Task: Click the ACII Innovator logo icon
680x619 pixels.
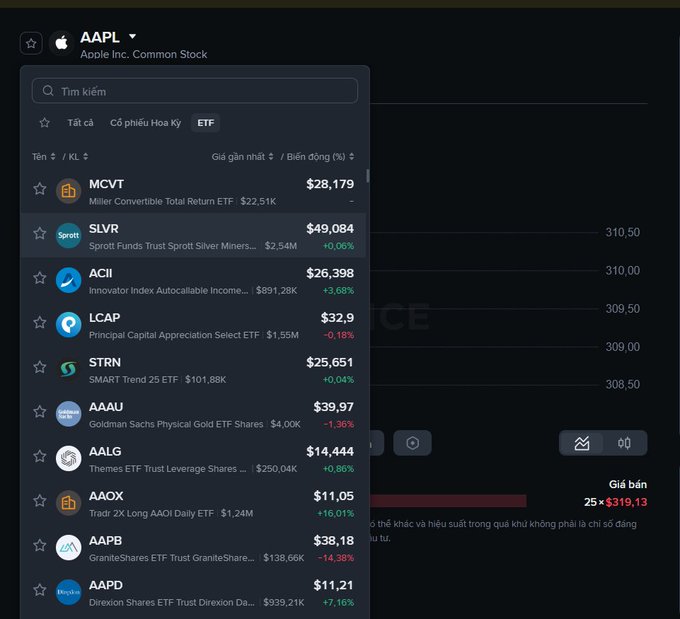Action: click(x=69, y=280)
